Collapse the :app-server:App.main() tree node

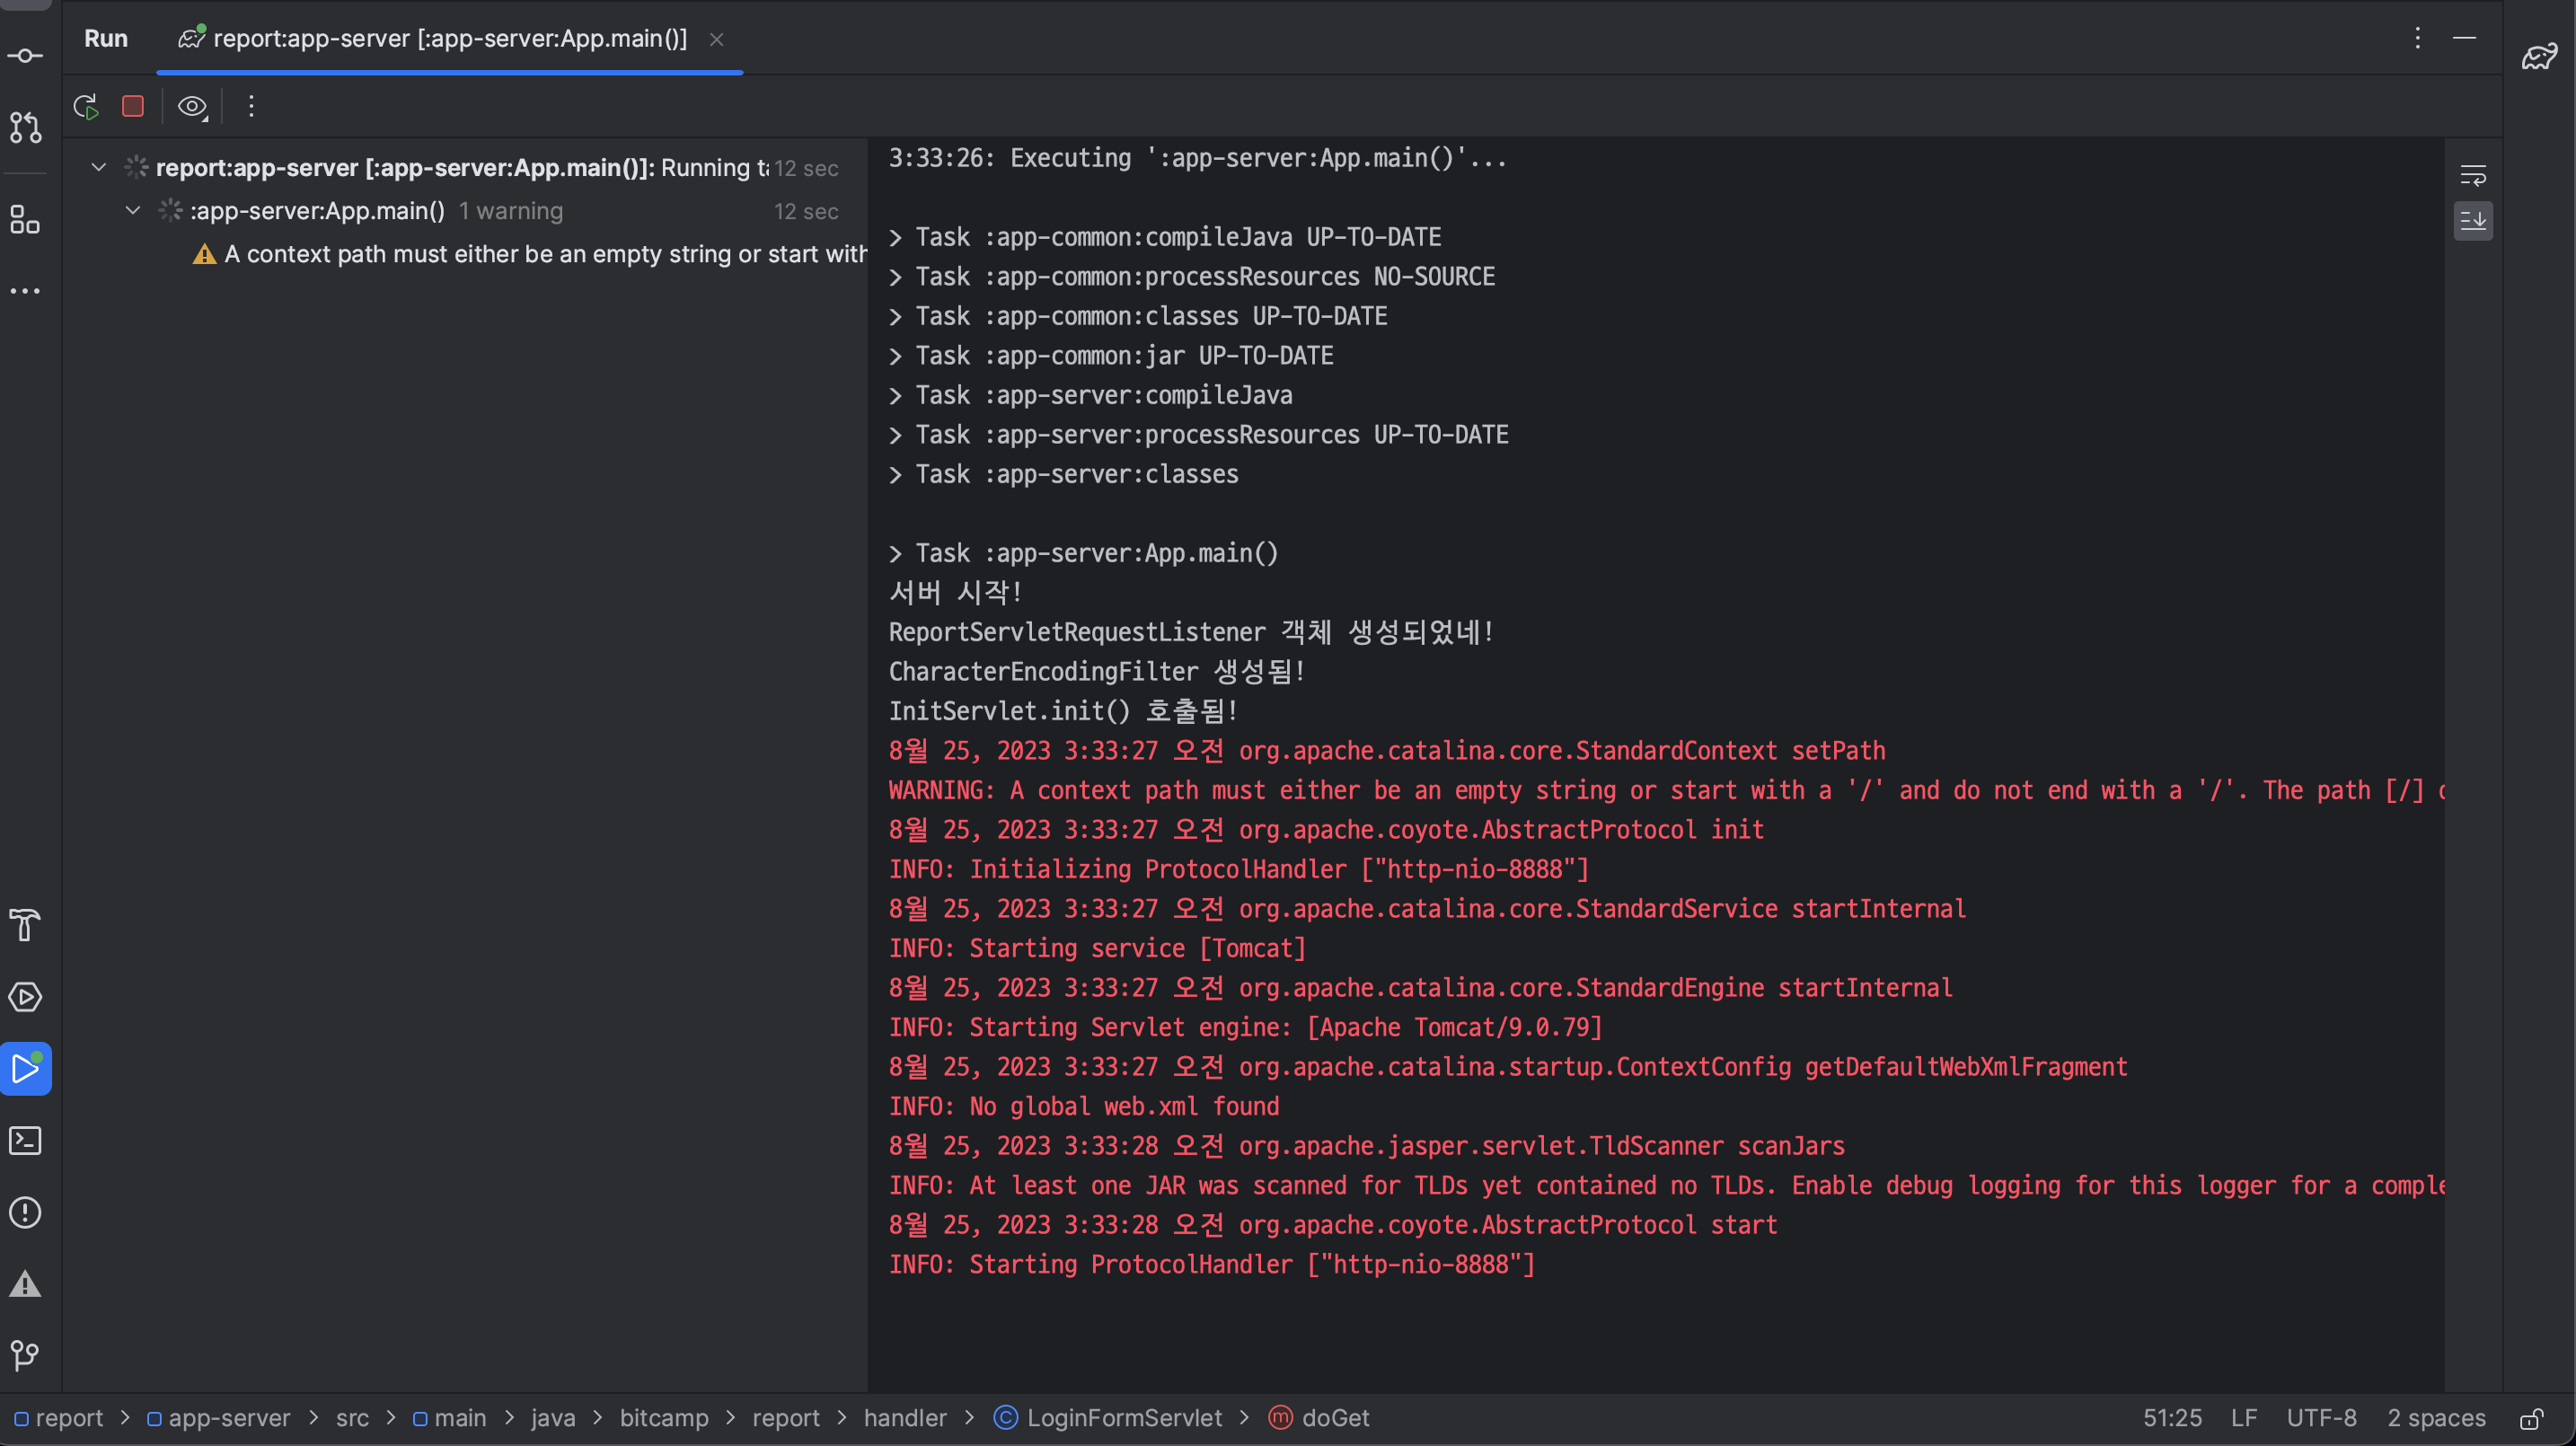coord(133,211)
